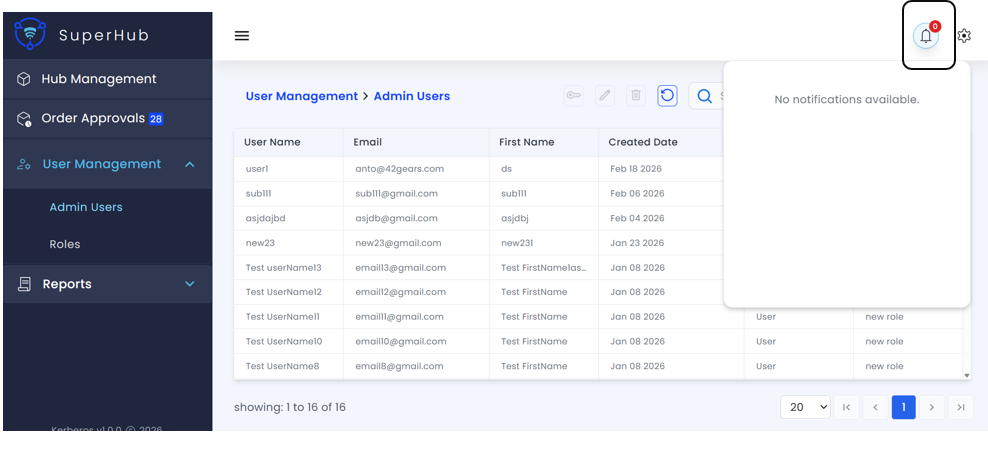Click the SuperHub shield logo
The image size is (988, 450).
pos(30,35)
